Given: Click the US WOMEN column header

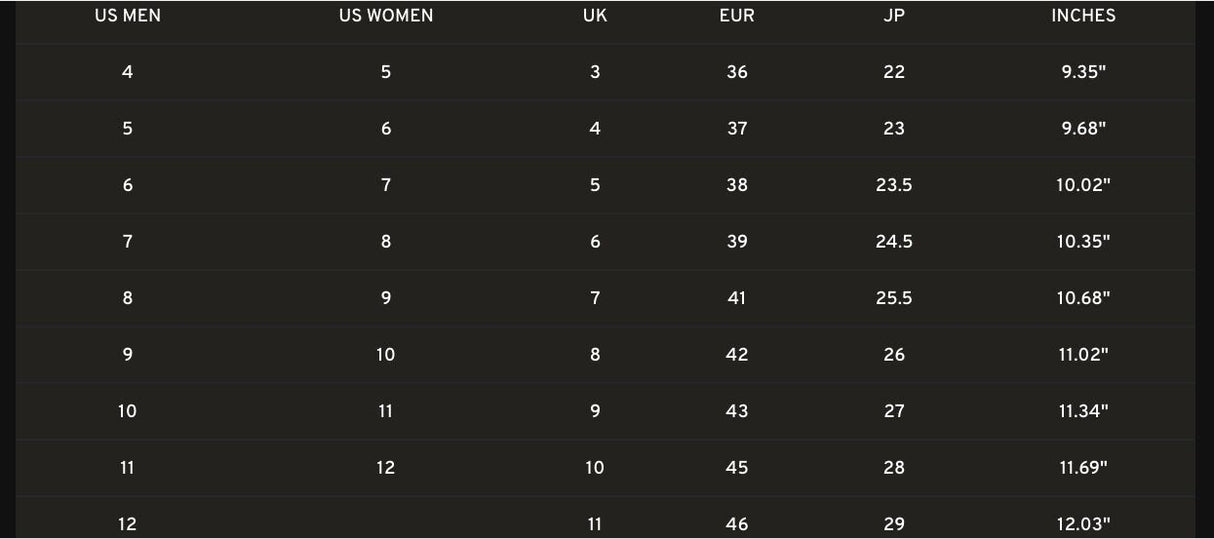Looking at the screenshot, I should point(386,16).
